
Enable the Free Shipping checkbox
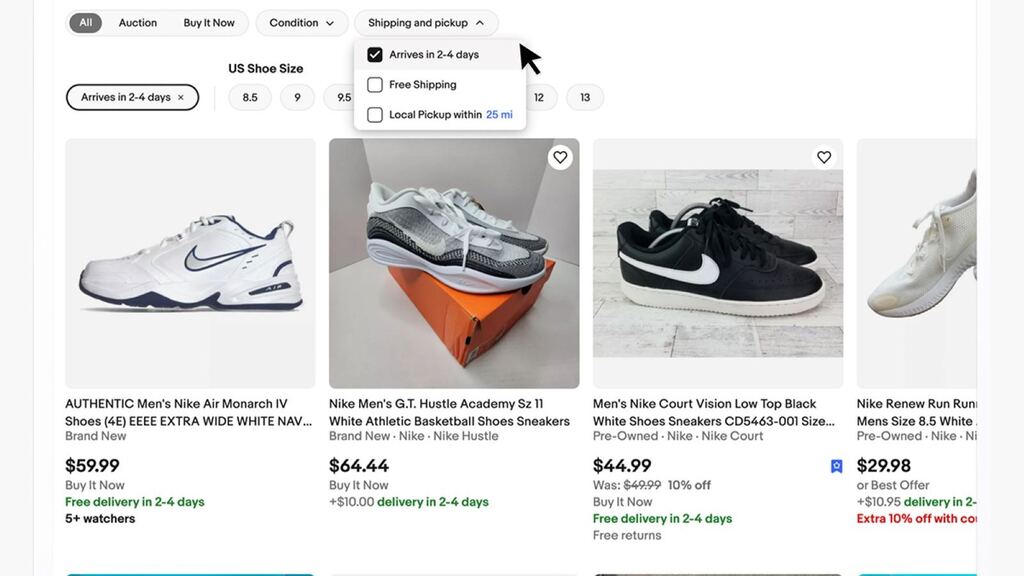pos(375,85)
